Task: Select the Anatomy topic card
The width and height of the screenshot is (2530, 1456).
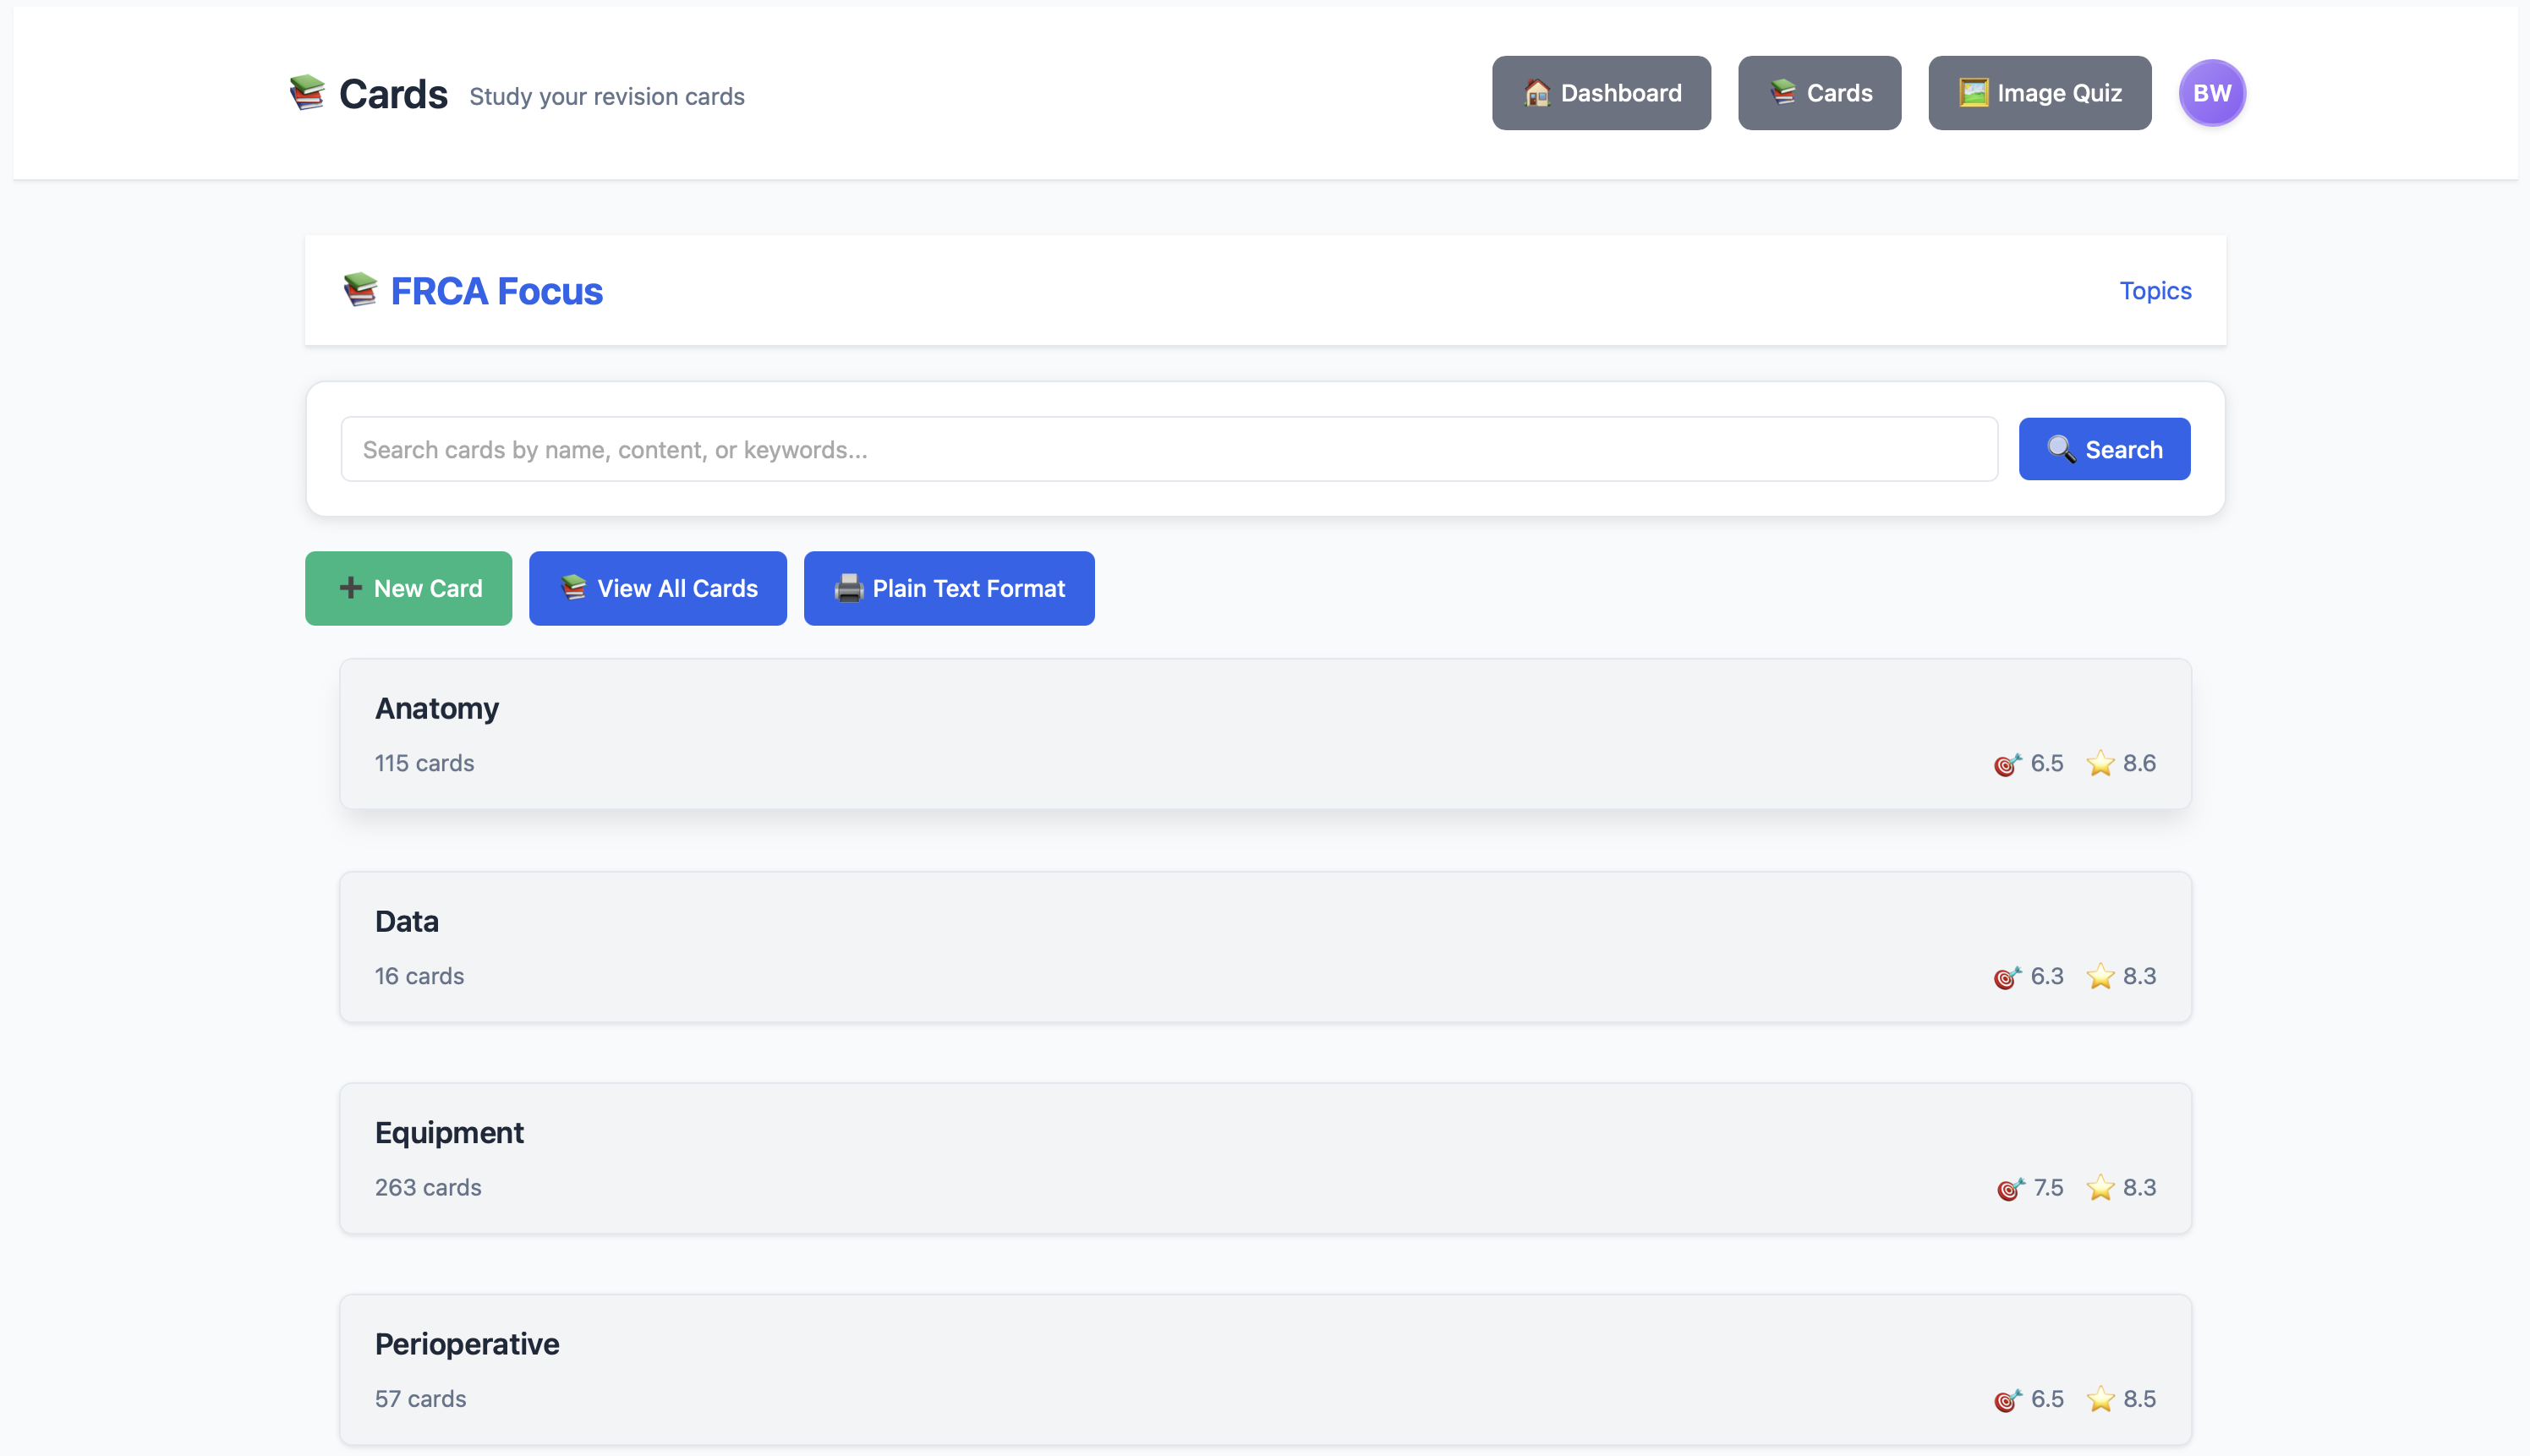Action: [x=1264, y=733]
